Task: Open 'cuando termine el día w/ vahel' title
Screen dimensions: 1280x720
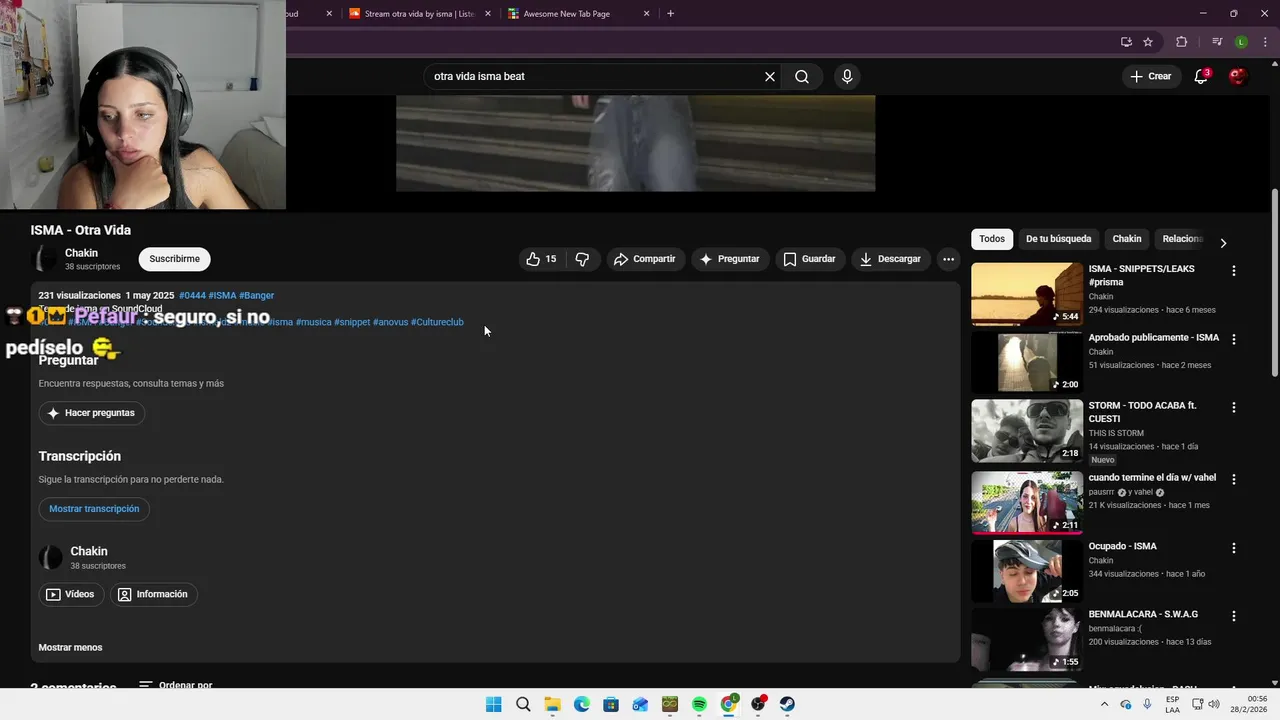Action: [x=1152, y=478]
